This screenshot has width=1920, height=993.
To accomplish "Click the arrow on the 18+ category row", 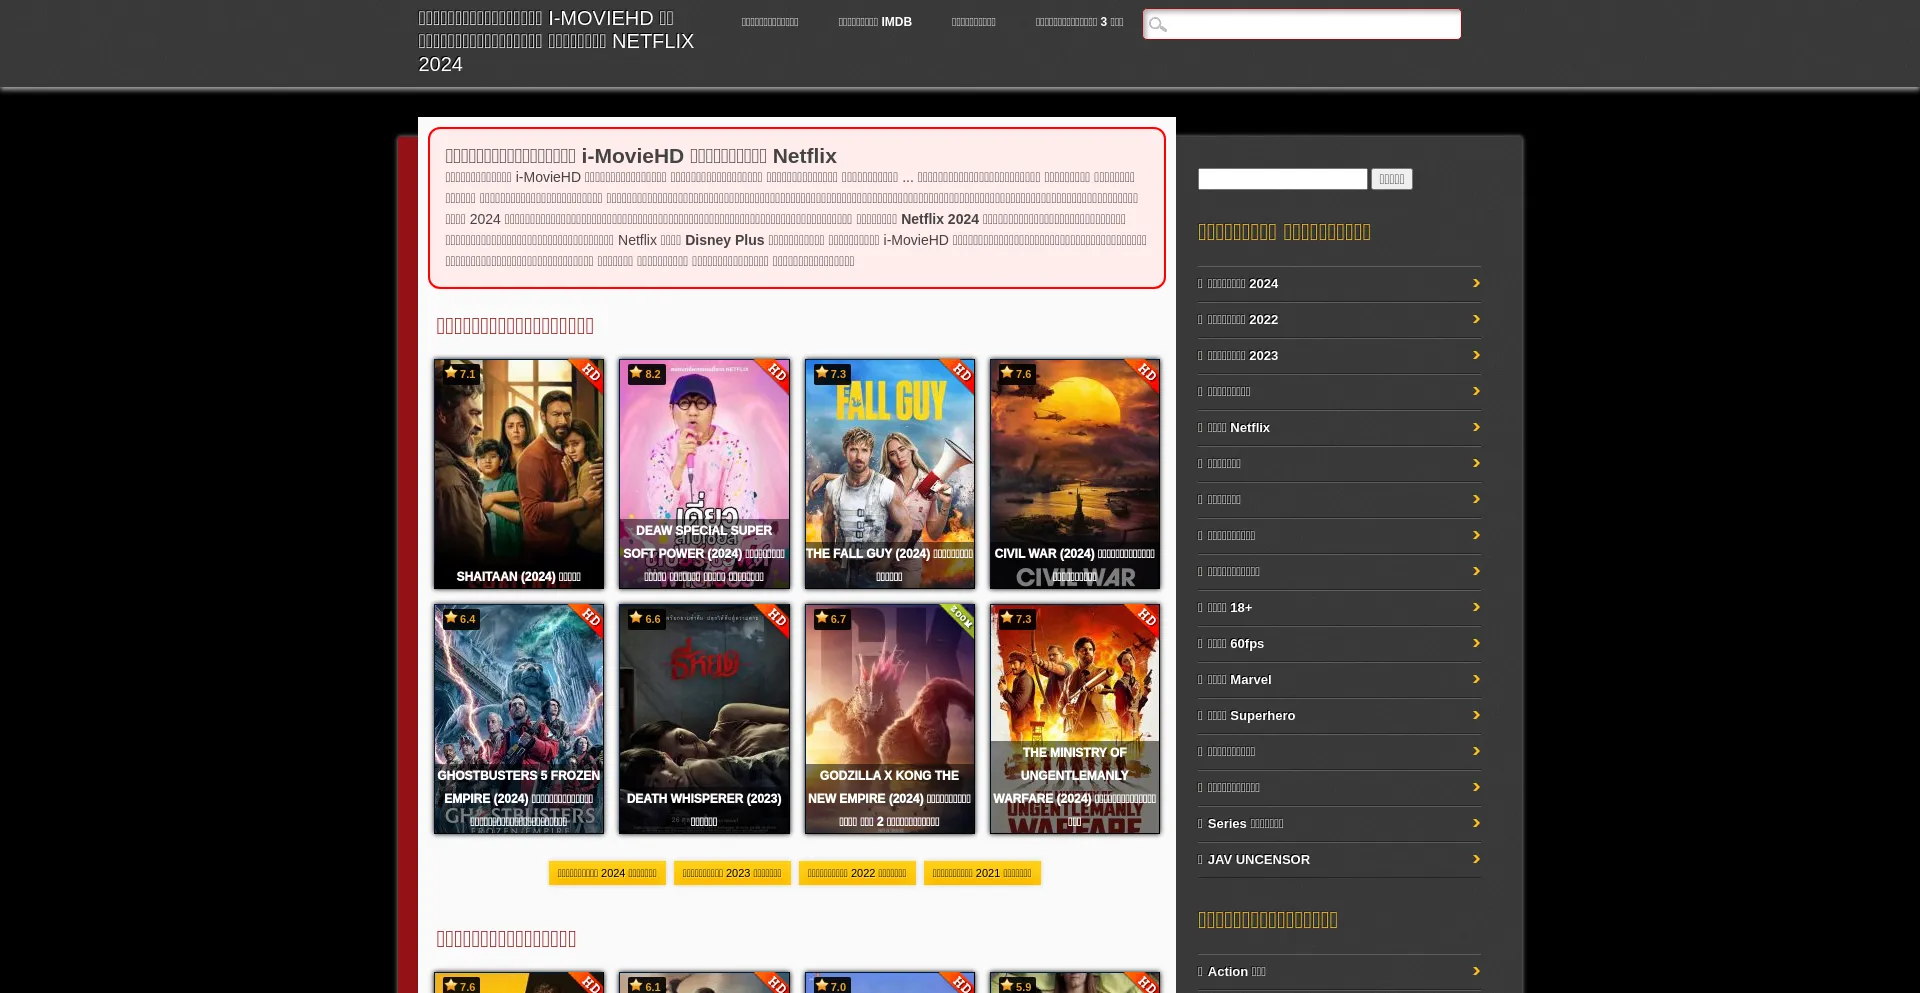I will (1476, 607).
